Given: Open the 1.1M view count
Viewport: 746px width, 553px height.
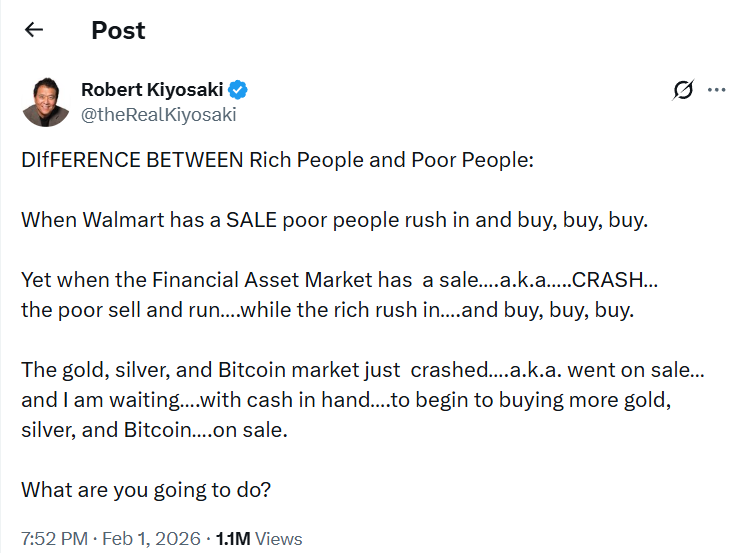Looking at the screenshot, I should click(x=234, y=539).
